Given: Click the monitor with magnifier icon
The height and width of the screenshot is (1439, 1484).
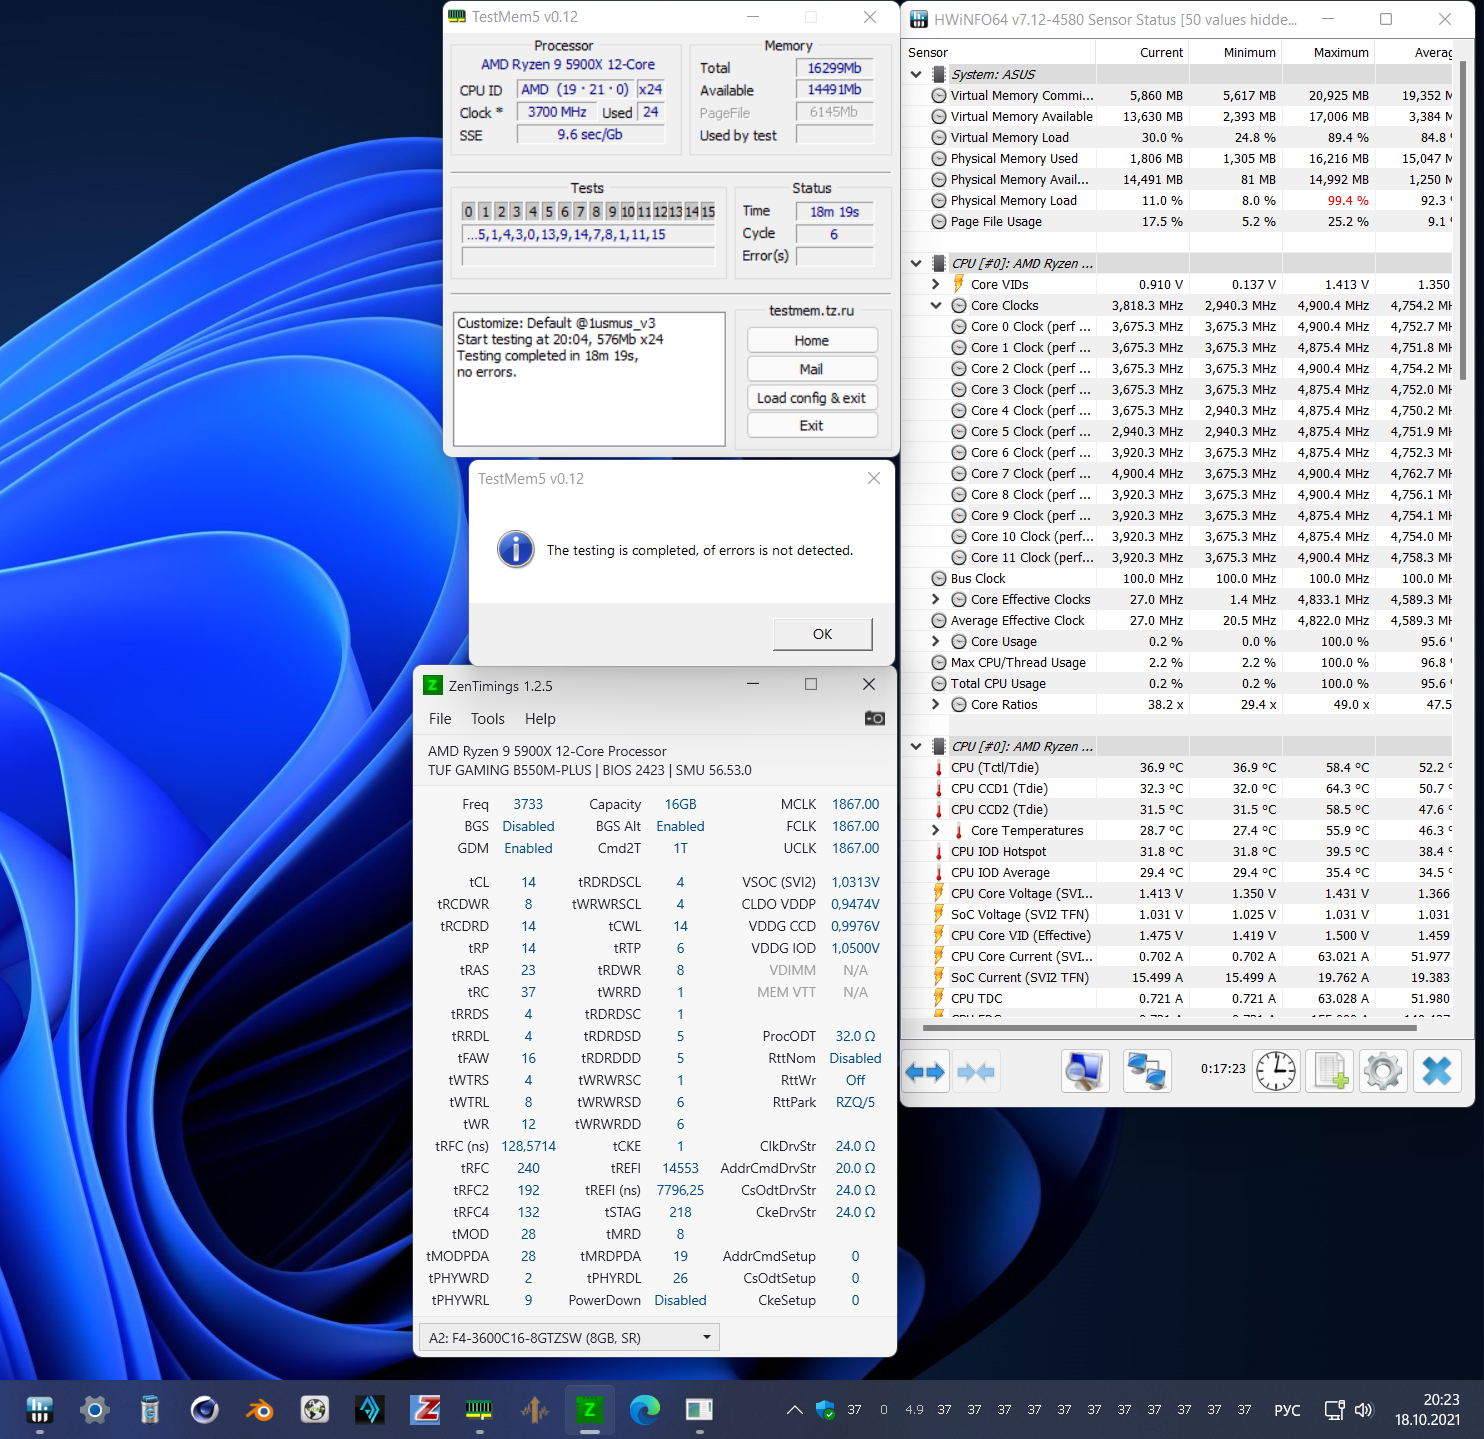Looking at the screenshot, I should click(x=1085, y=1072).
